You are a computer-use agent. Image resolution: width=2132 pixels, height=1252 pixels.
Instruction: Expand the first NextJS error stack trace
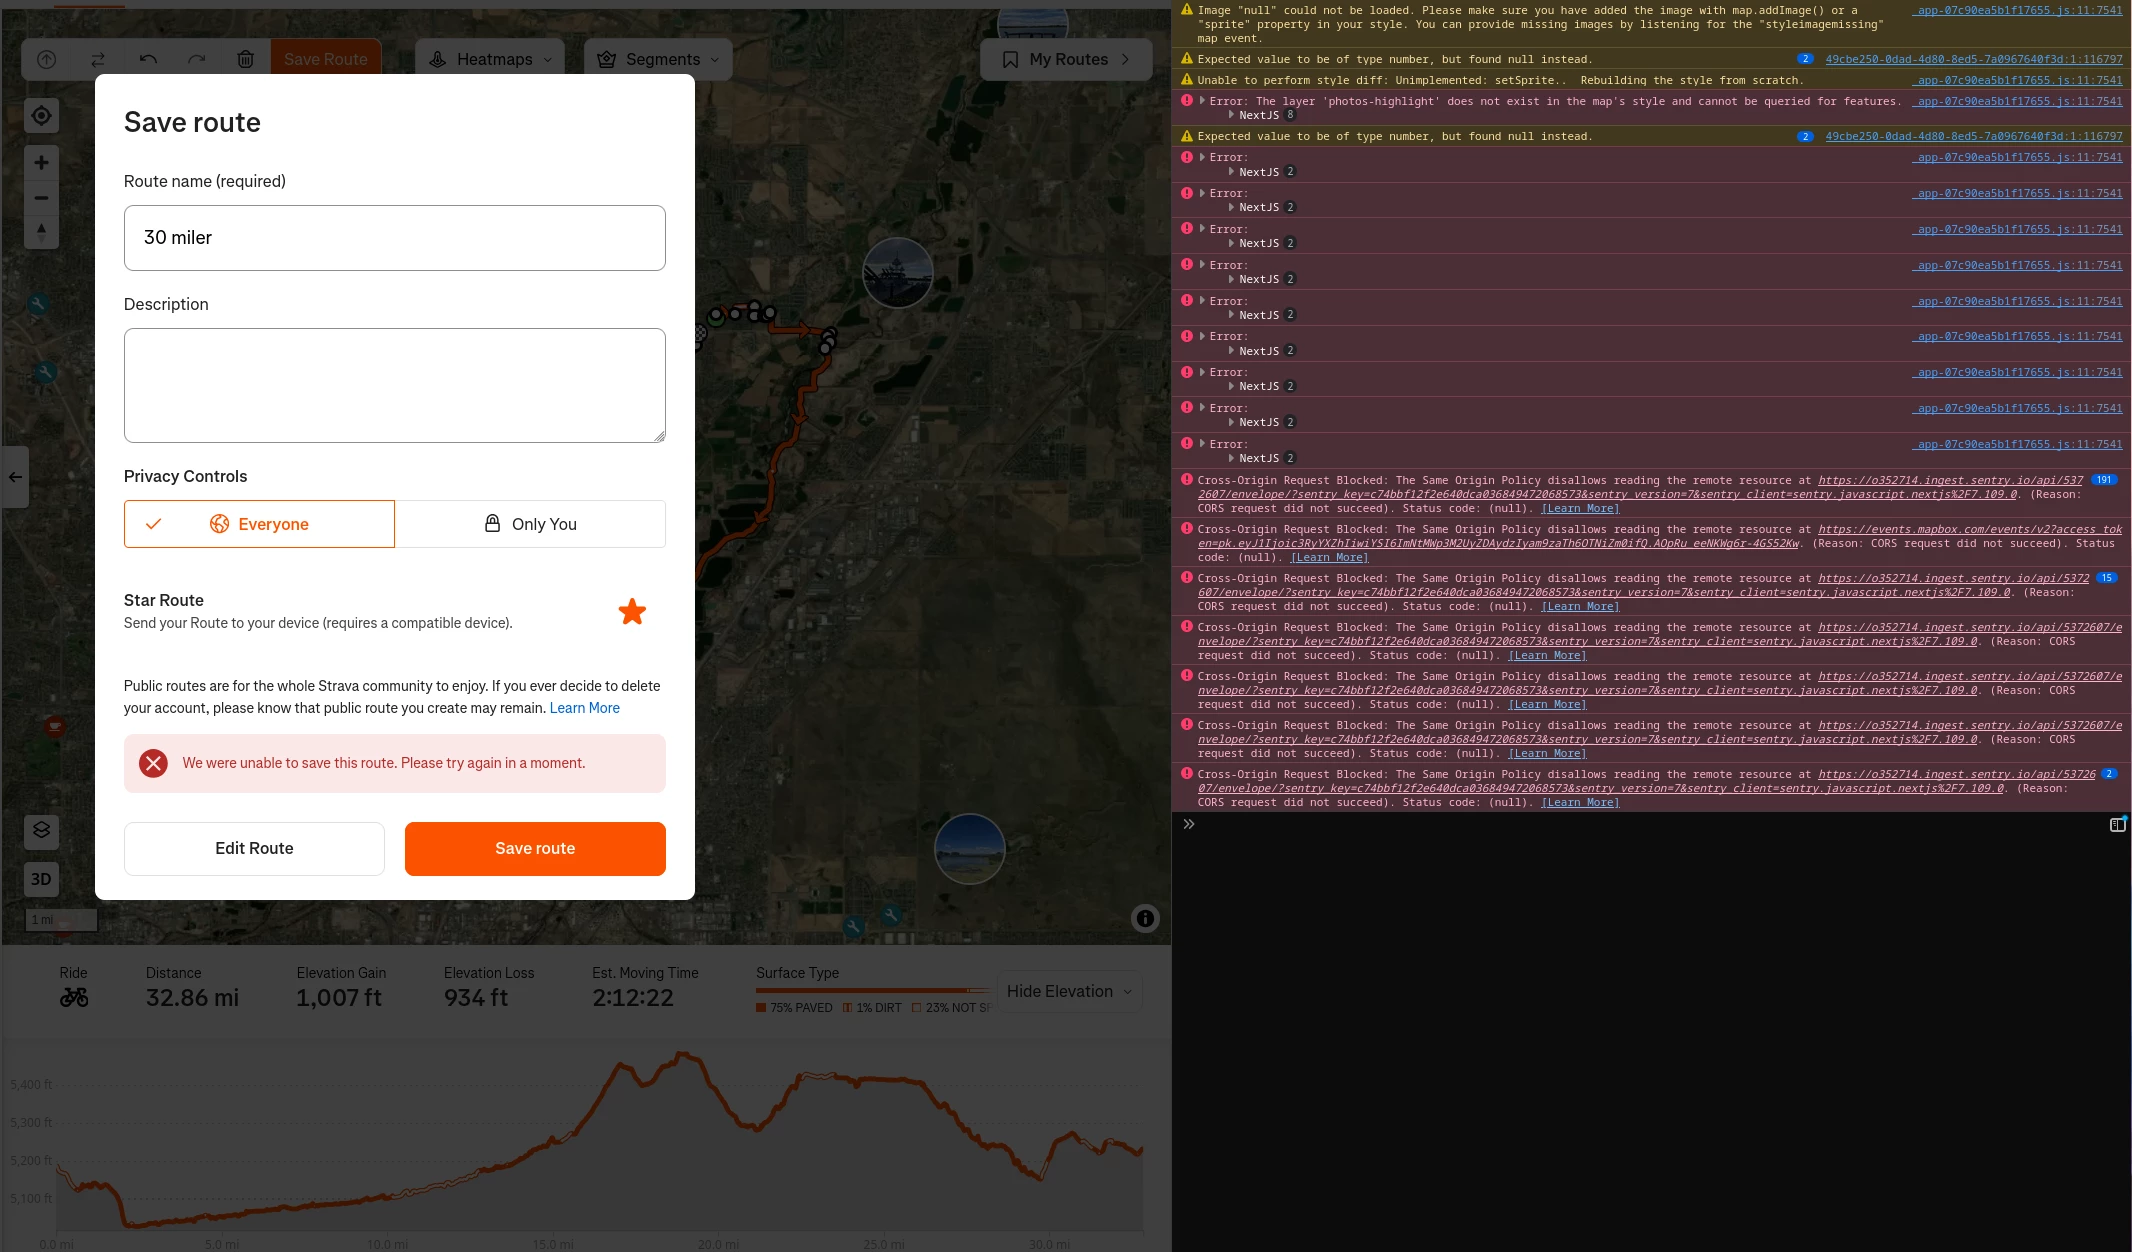[x=1231, y=115]
